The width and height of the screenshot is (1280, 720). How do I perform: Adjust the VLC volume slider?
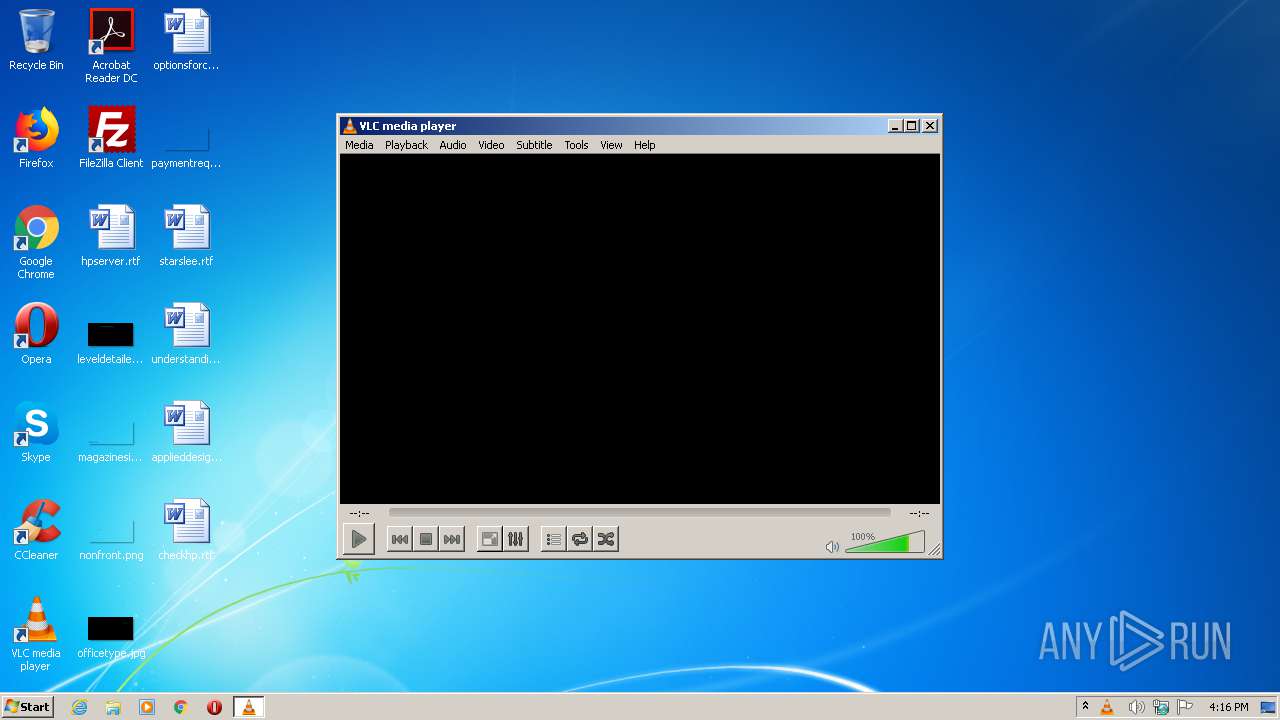click(884, 542)
